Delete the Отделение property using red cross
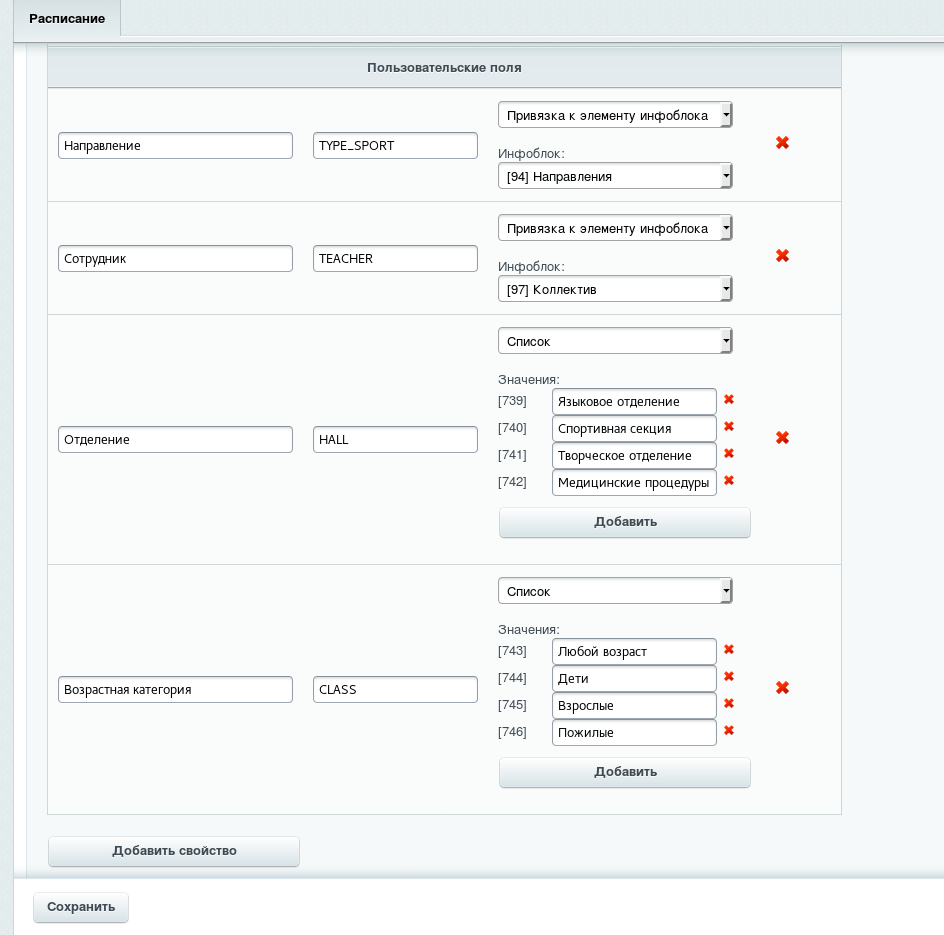 pyautogui.click(x=782, y=438)
